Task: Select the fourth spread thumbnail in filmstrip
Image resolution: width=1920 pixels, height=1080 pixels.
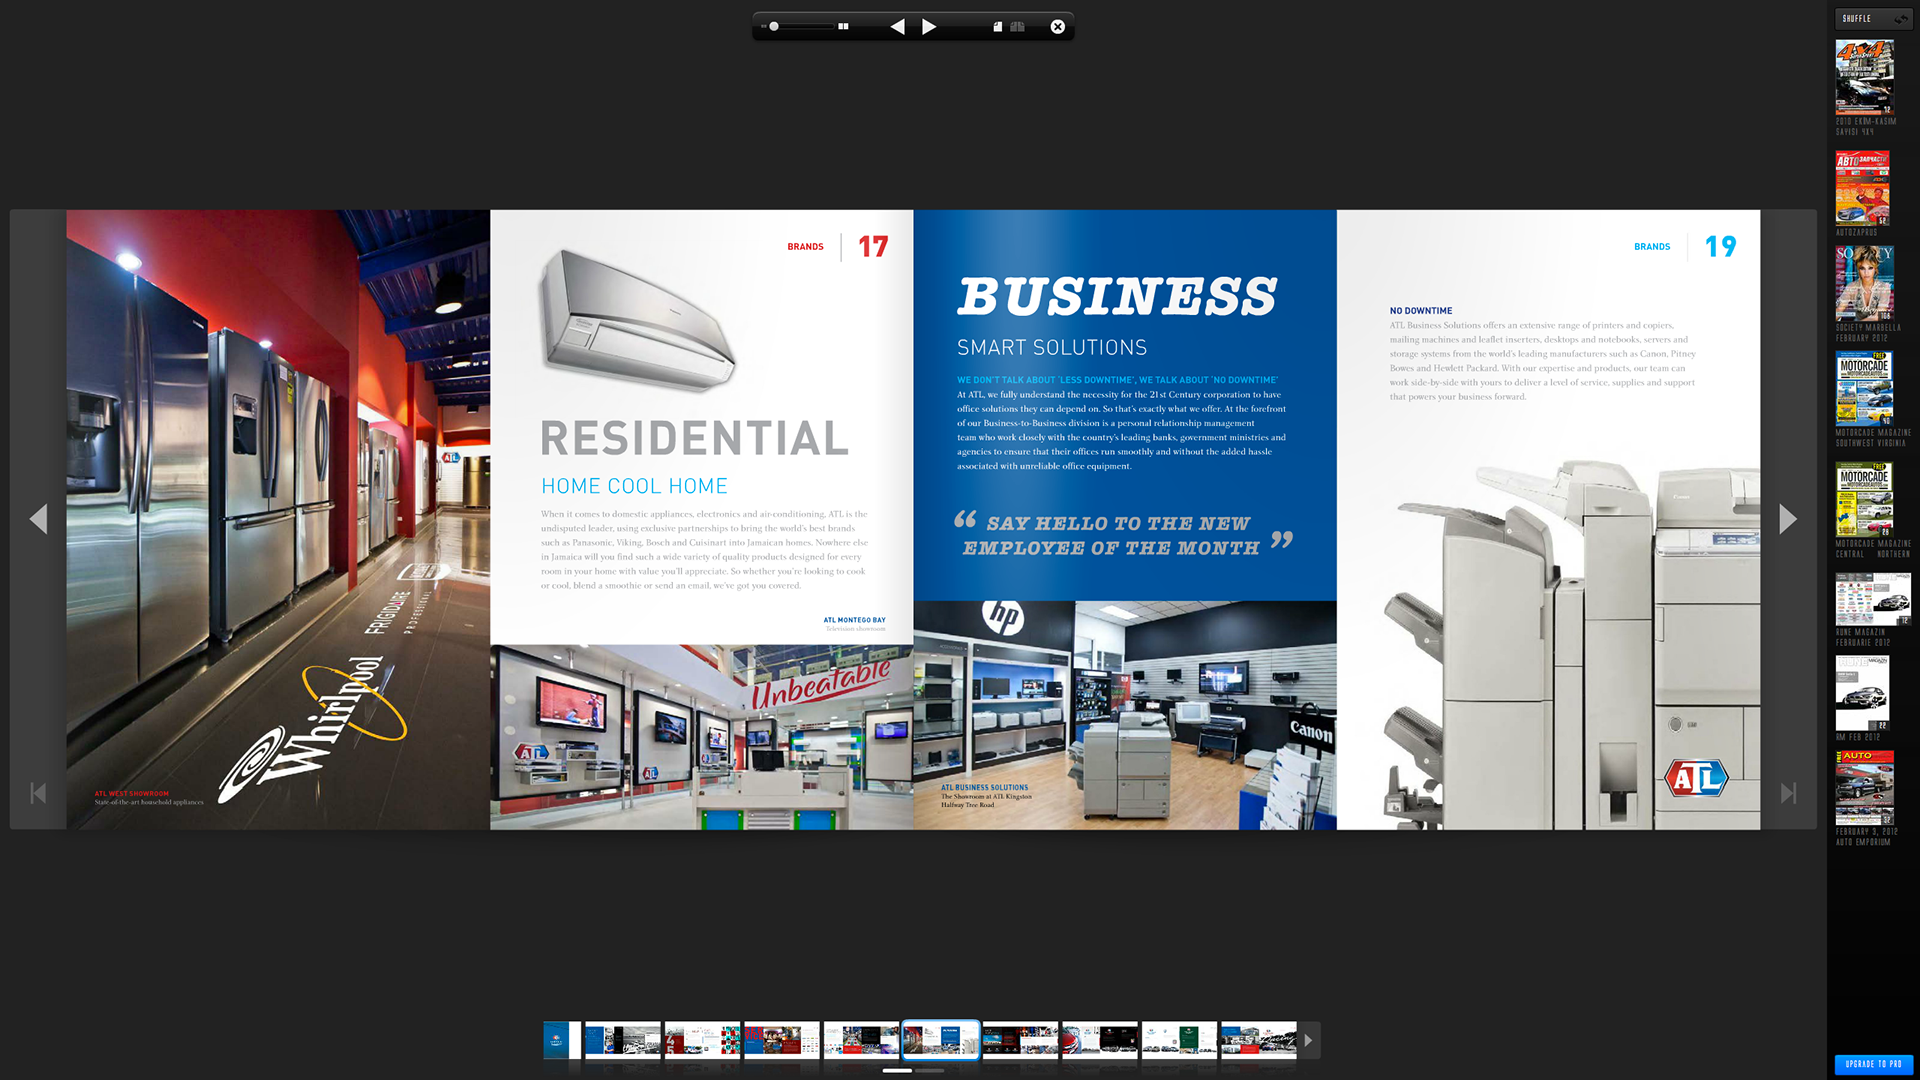Action: (782, 1040)
